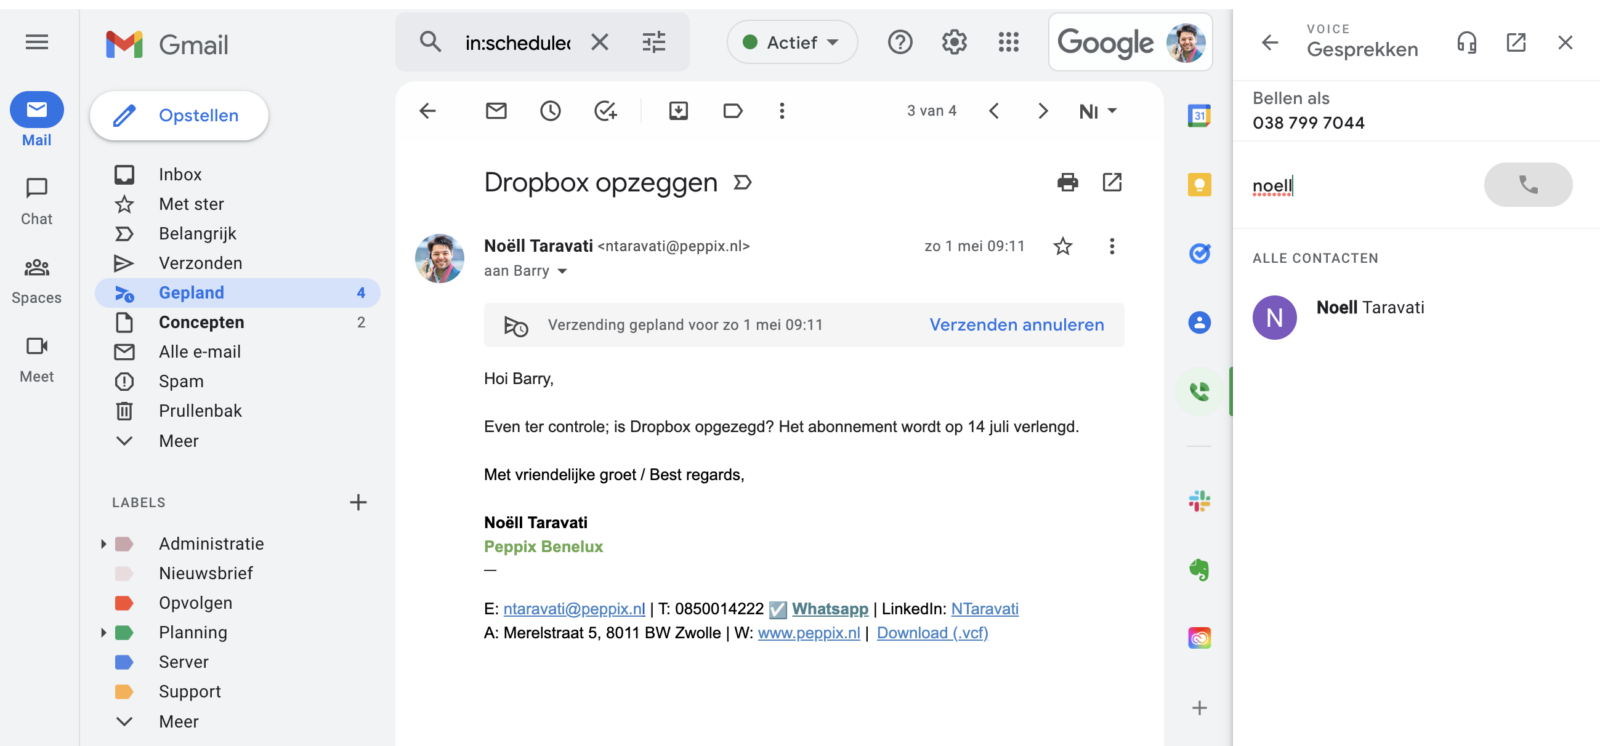Viewport: 1600px width, 746px height.
Task: Open the Actief status dropdown
Action: click(792, 42)
